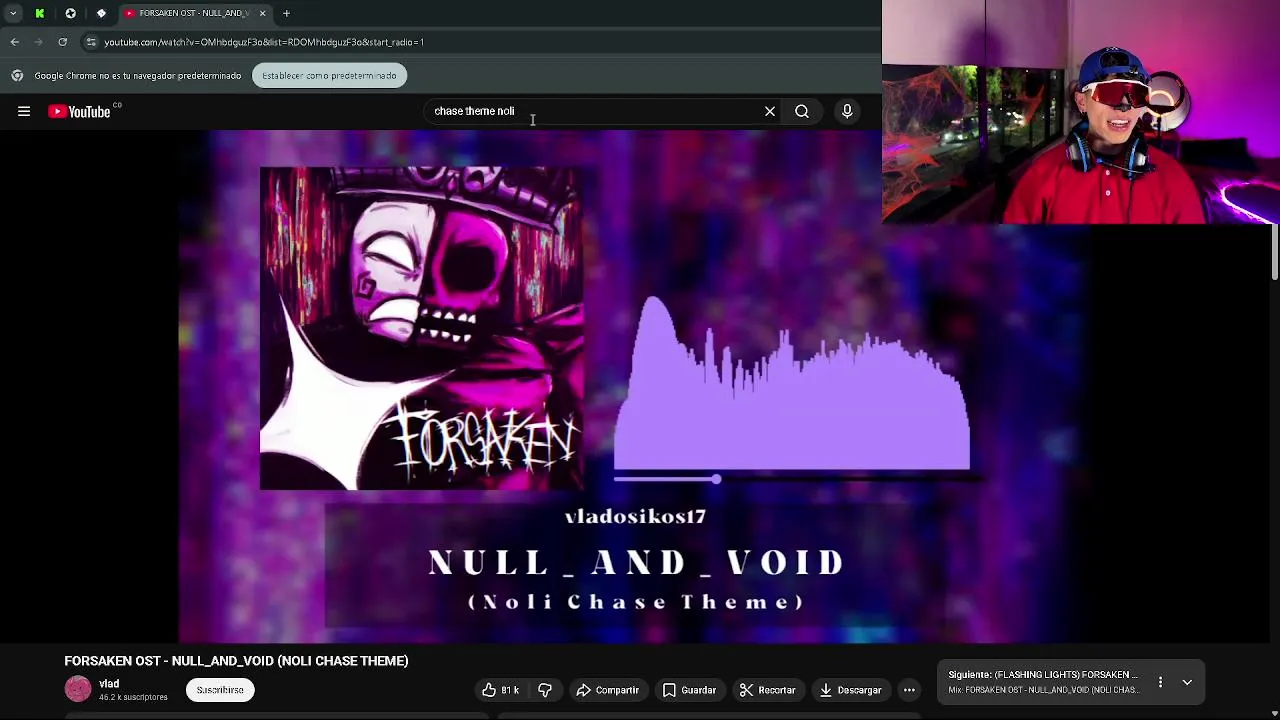Click the video title FORSAKEN OST text

point(236,661)
